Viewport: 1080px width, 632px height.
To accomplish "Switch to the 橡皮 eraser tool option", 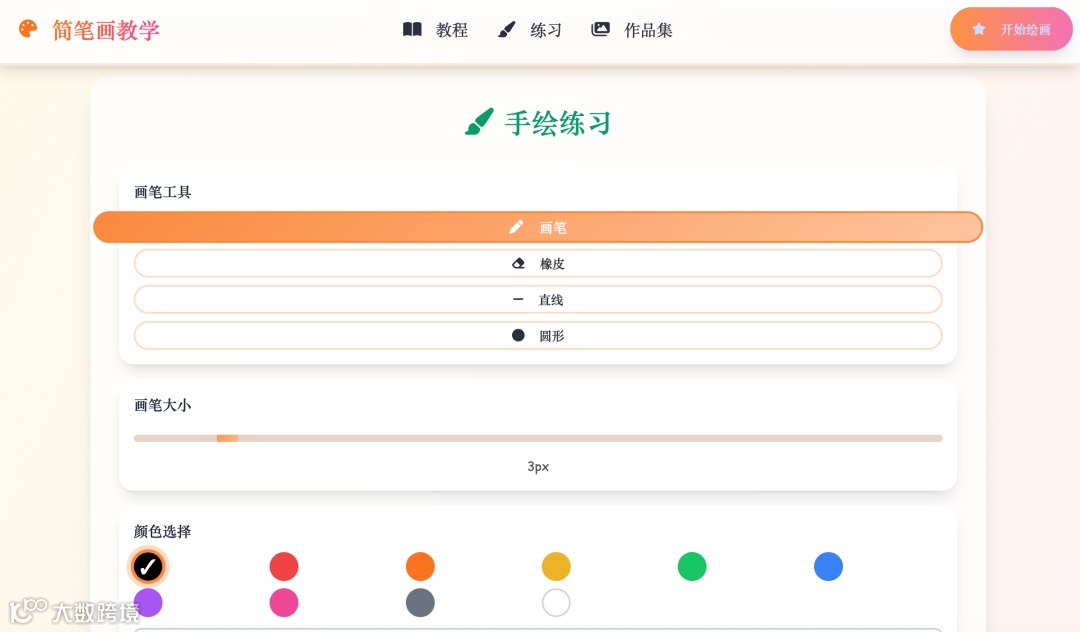I will [x=538, y=264].
